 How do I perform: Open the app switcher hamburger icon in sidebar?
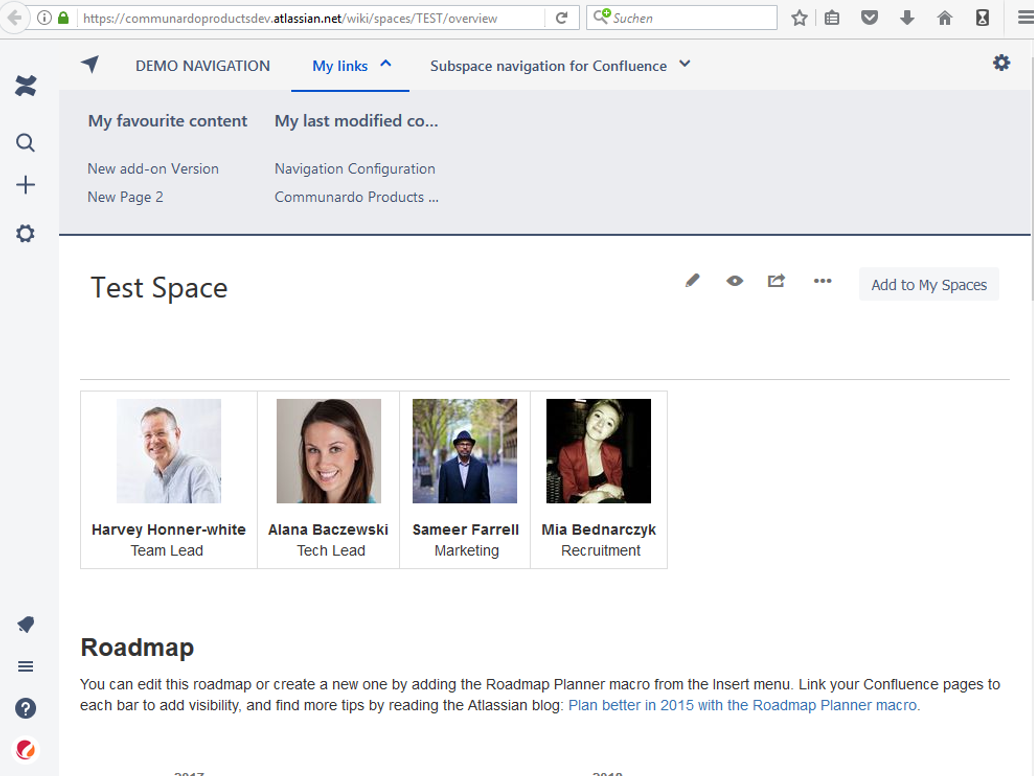[x=25, y=667]
